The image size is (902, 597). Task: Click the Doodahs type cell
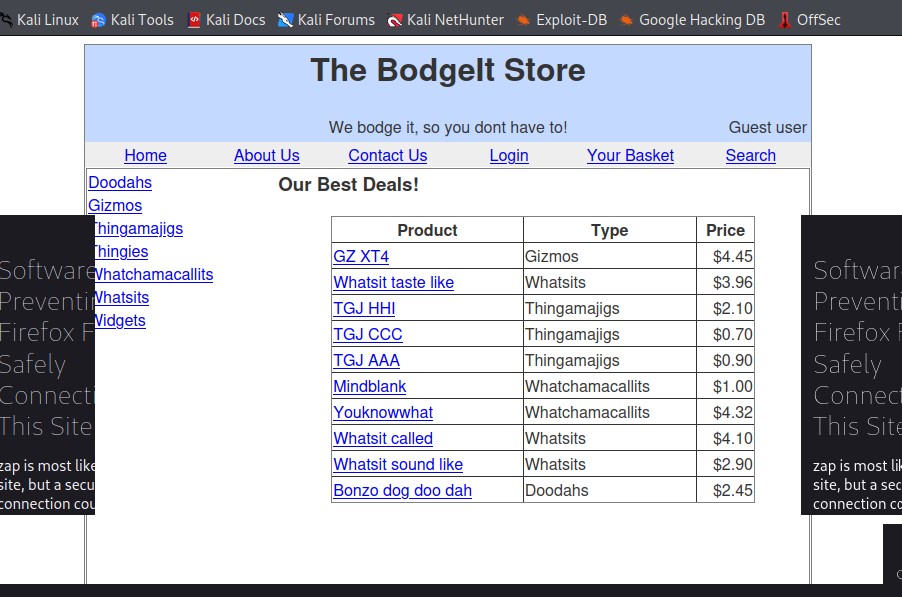tap(610, 491)
